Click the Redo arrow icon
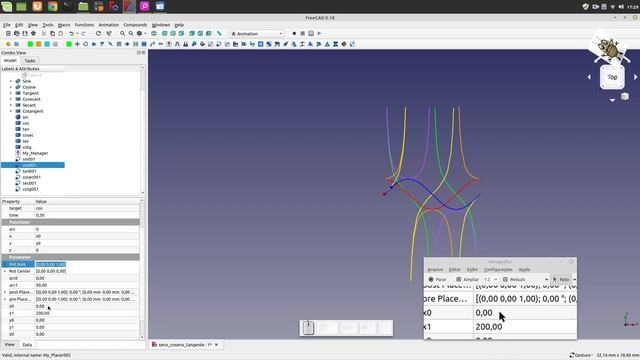 (84, 33)
